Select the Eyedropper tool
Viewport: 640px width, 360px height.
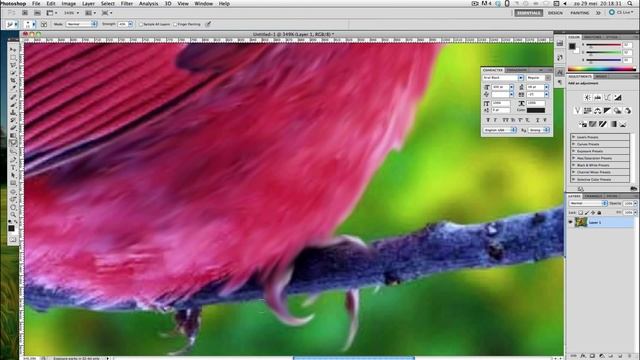13,89
